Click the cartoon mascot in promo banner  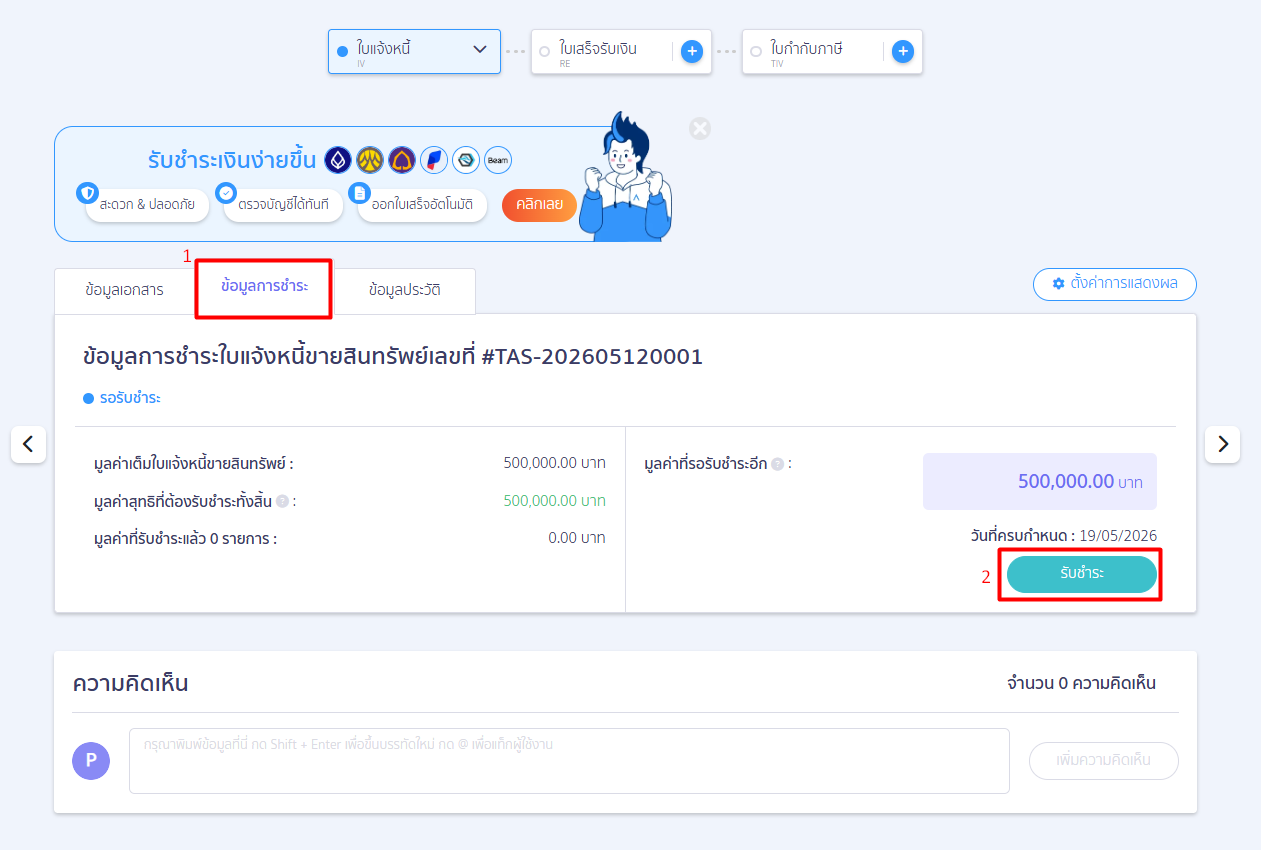(626, 178)
